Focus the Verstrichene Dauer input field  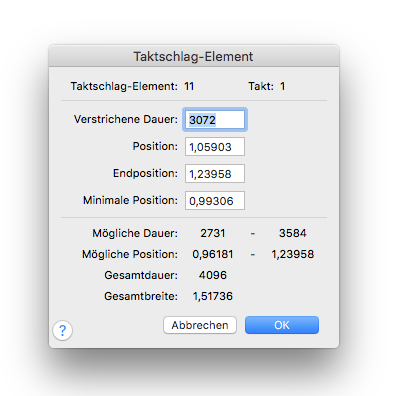click(x=215, y=119)
